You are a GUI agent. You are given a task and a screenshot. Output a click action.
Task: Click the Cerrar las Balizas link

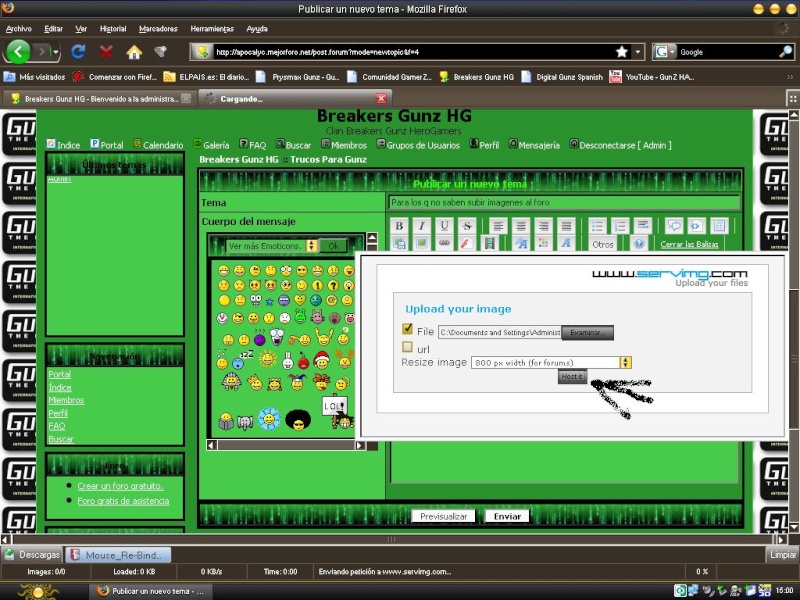689,244
